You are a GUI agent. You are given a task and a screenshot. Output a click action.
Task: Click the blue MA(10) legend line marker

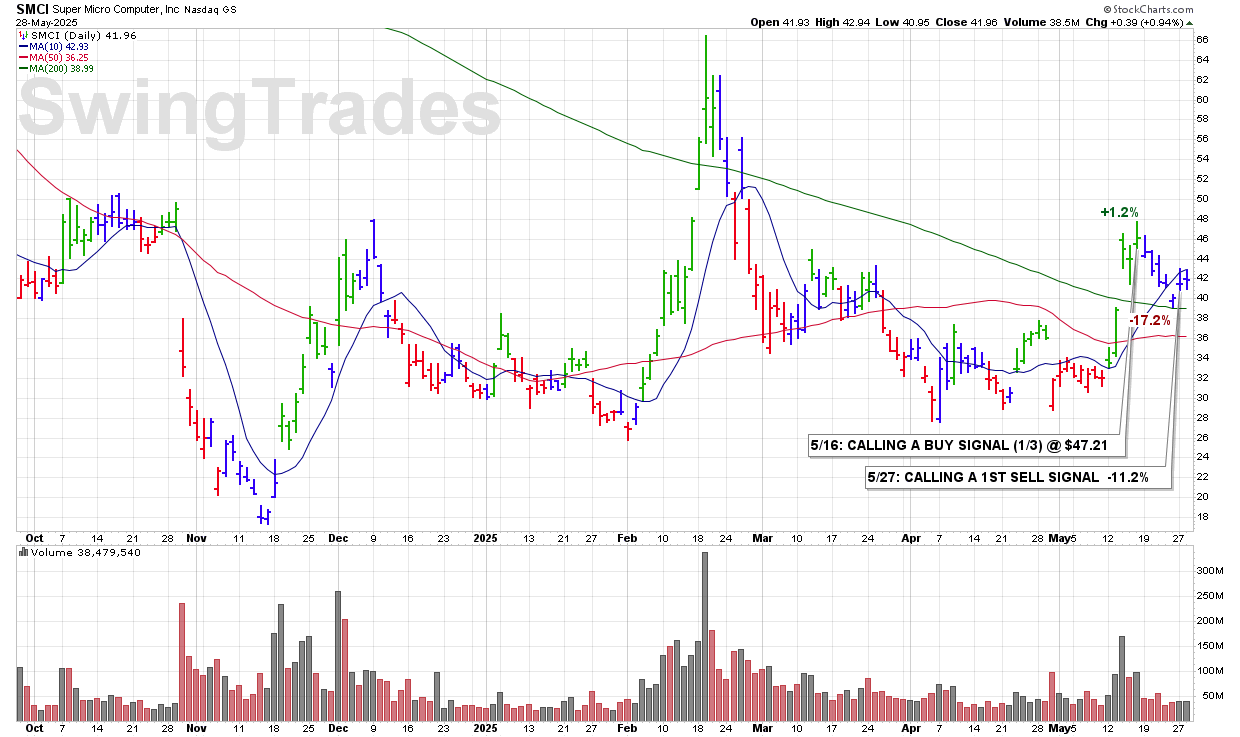pos(24,46)
